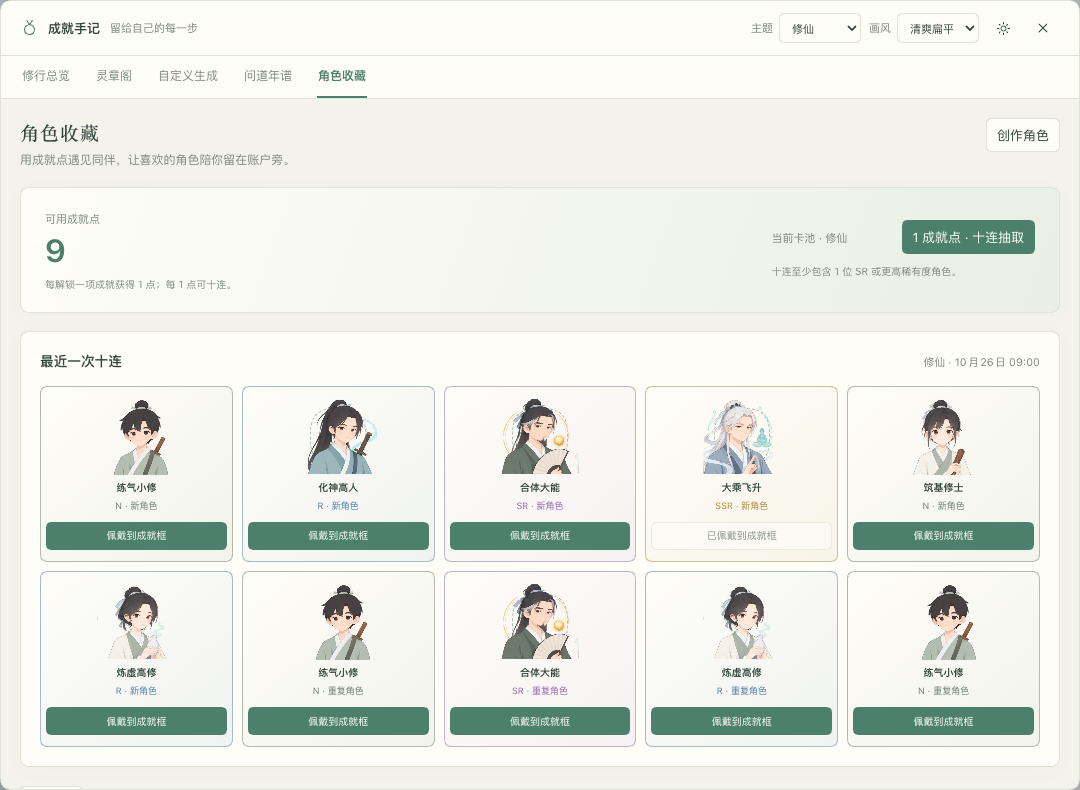
Task: Equip 炼虚高修 (R · 新角色) to the frame
Action: coord(136,721)
